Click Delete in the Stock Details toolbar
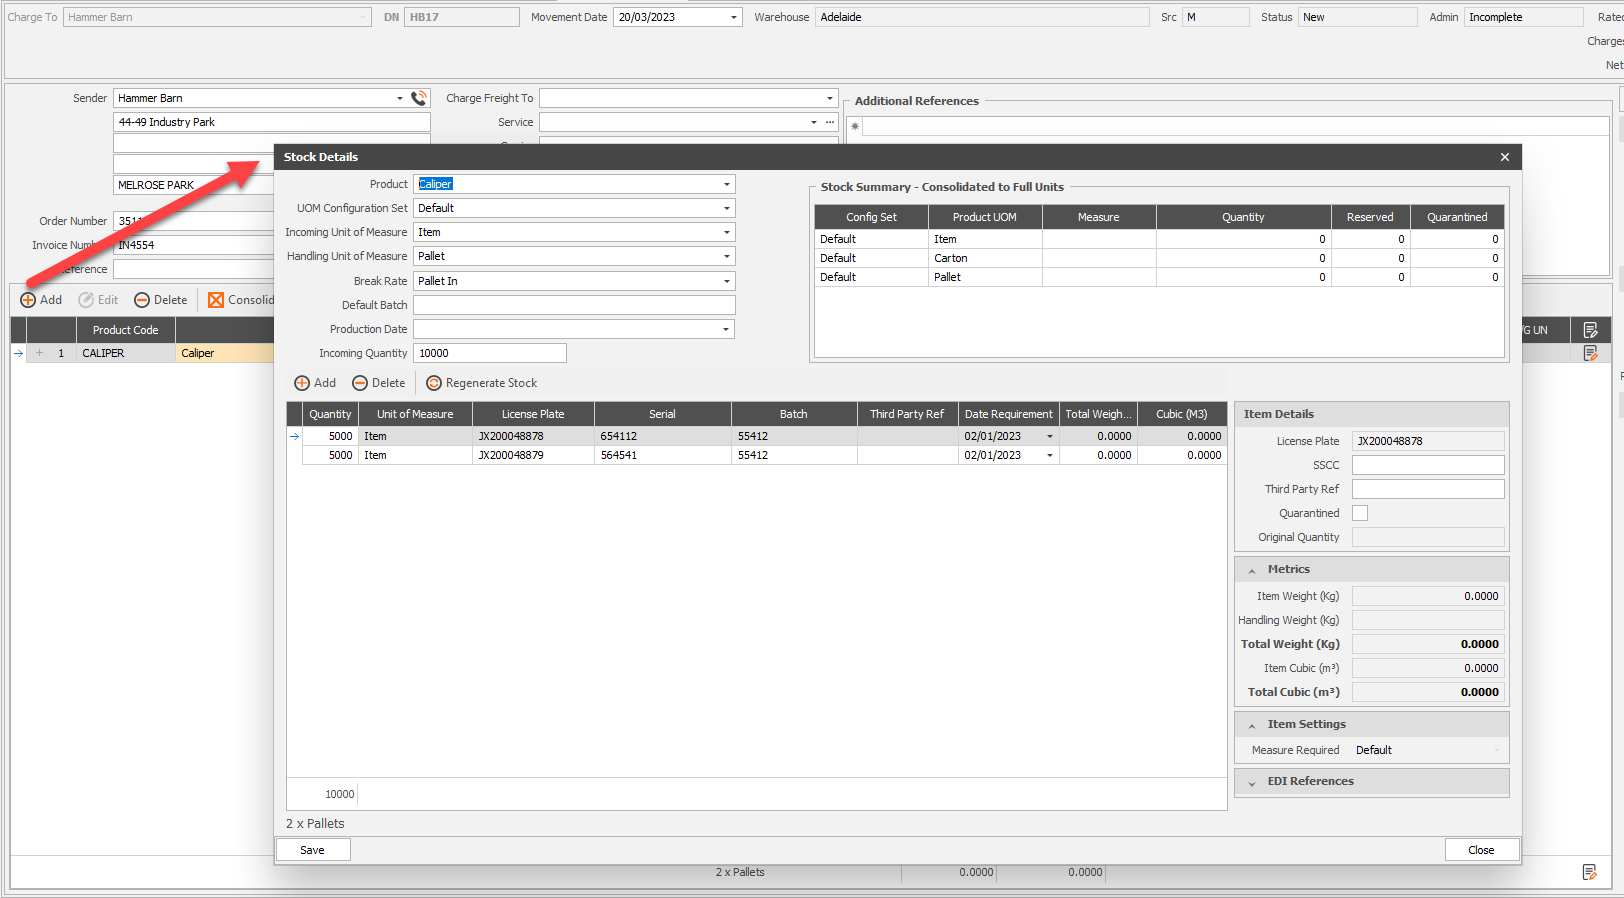Image resolution: width=1624 pixels, height=898 pixels. [379, 383]
